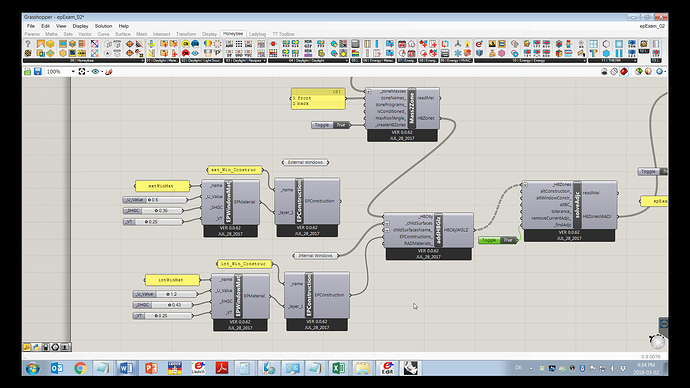Open the 100% zoom level dropdown
The height and width of the screenshot is (388, 690).
(61, 71)
